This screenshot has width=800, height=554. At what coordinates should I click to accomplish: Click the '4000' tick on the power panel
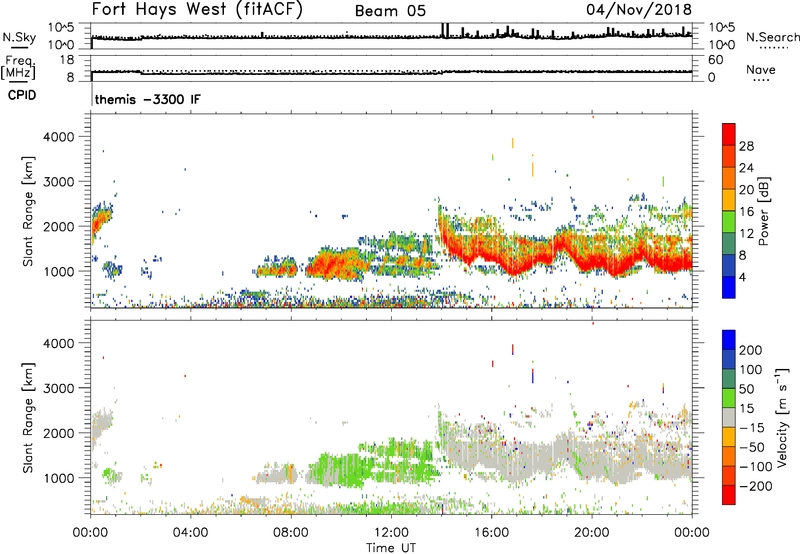59,137
